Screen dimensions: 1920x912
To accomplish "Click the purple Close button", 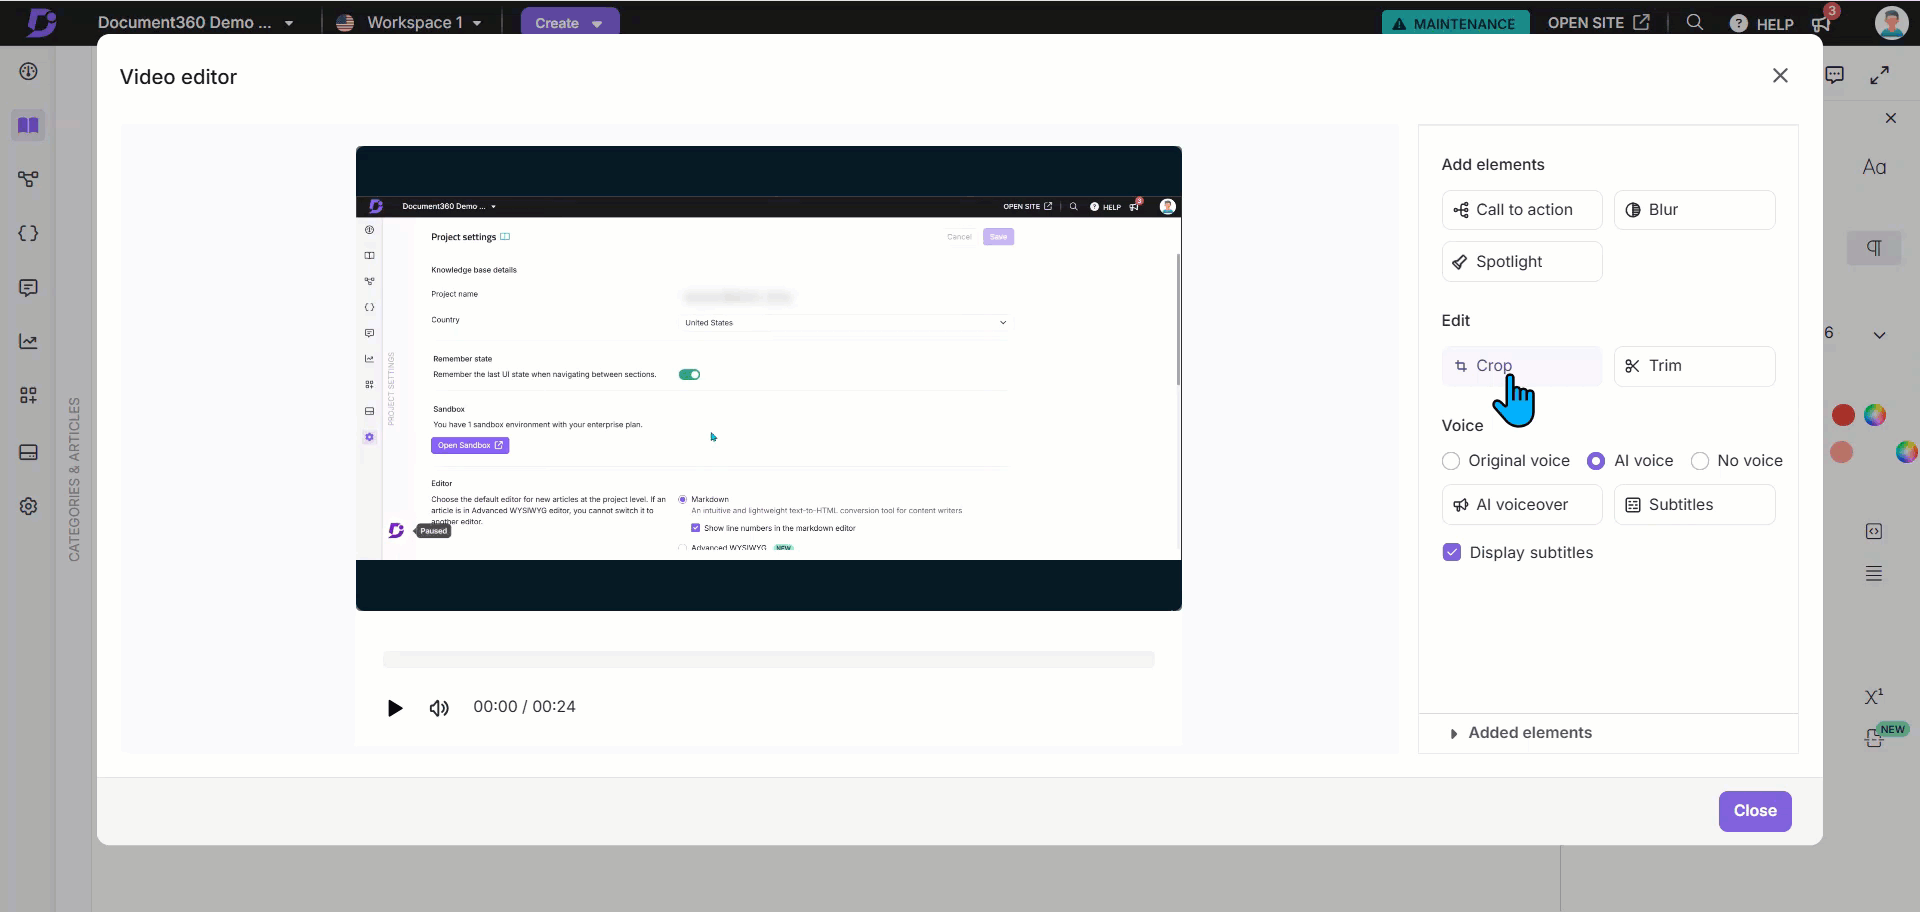I will [1755, 811].
